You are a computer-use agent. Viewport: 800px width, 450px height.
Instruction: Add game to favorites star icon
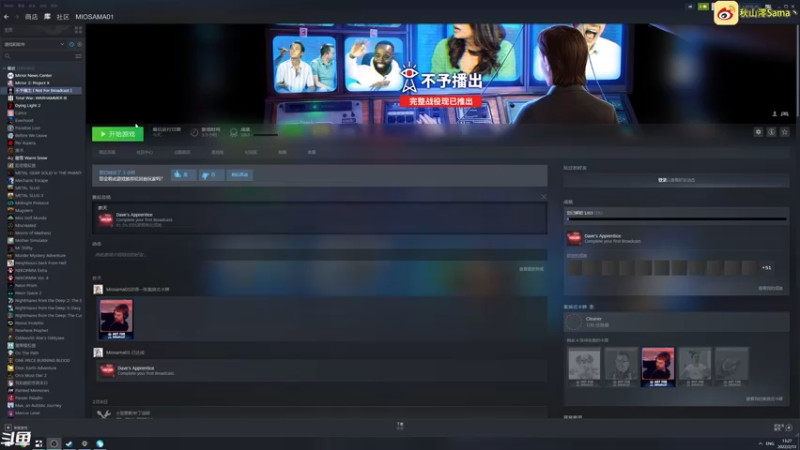click(785, 132)
